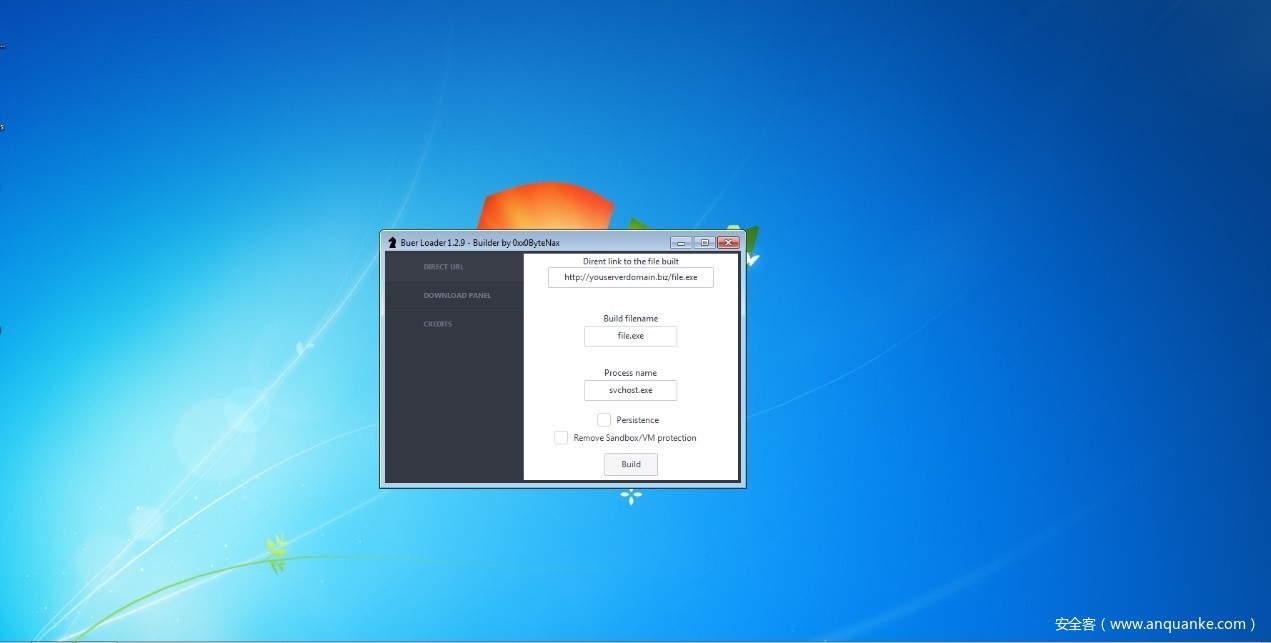Image resolution: width=1271 pixels, height=643 pixels.
Task: Select the Process name field showing svchost.exe
Action: coord(630,390)
